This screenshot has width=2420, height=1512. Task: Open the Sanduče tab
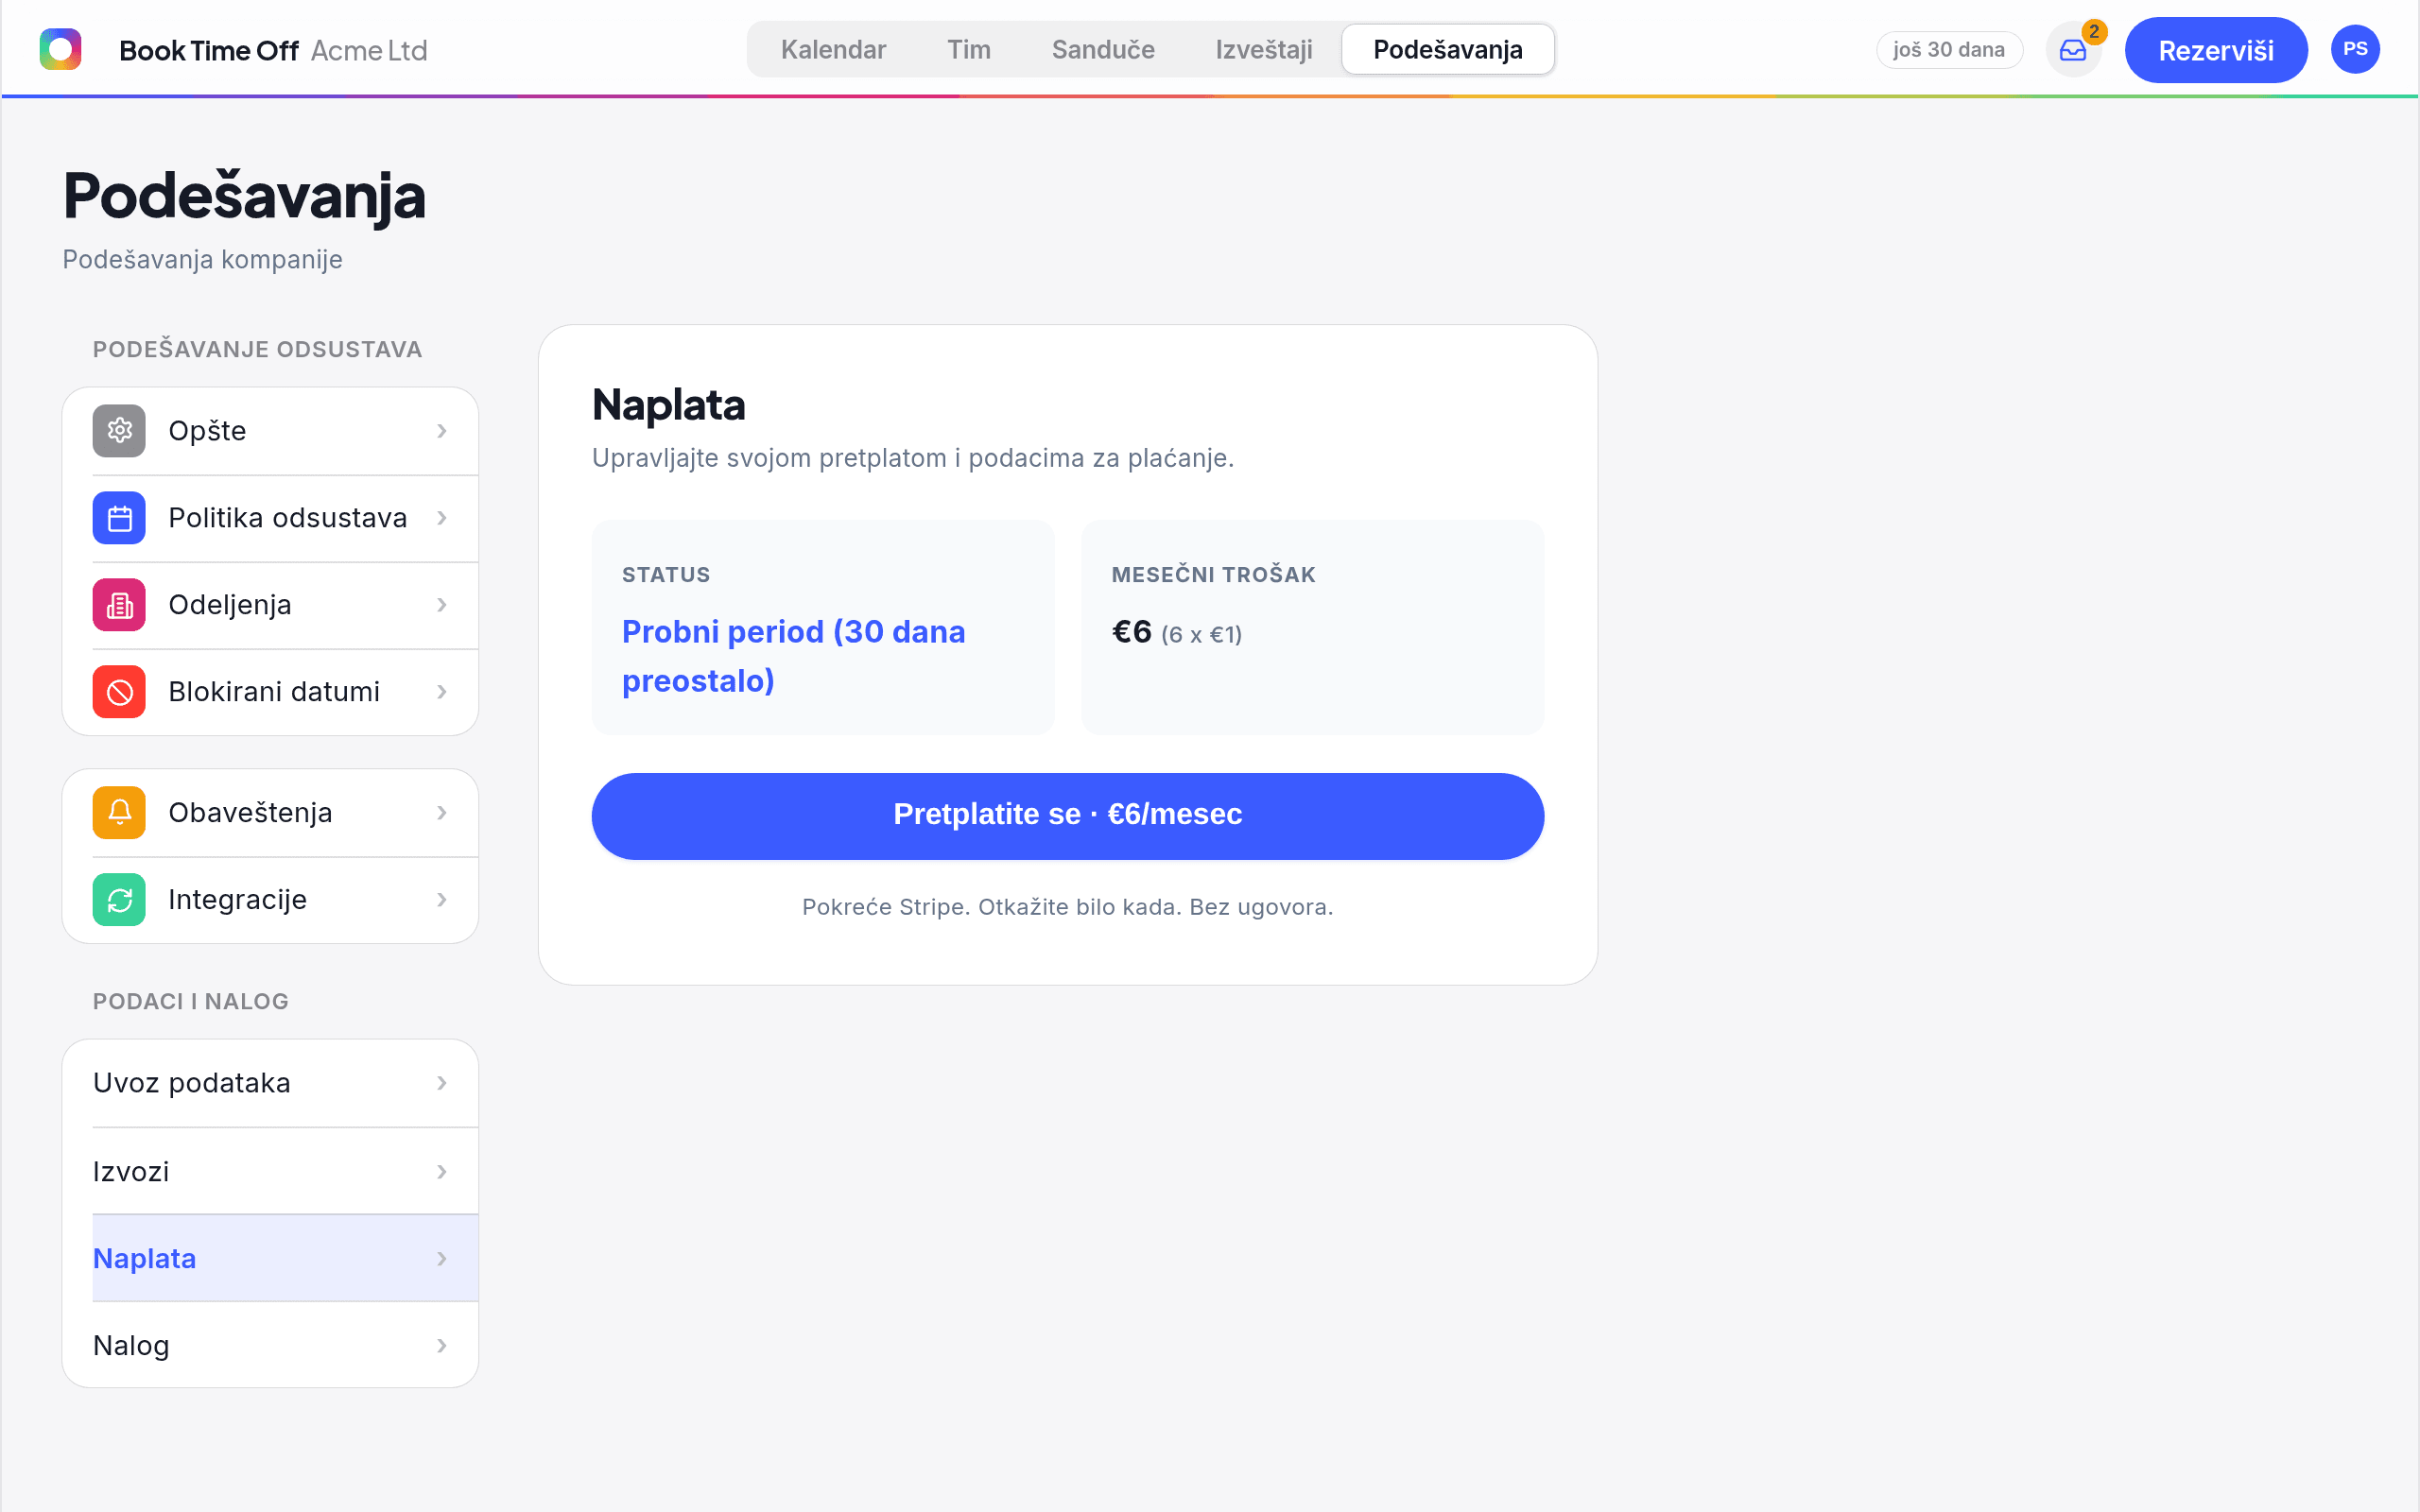[x=1103, y=50]
